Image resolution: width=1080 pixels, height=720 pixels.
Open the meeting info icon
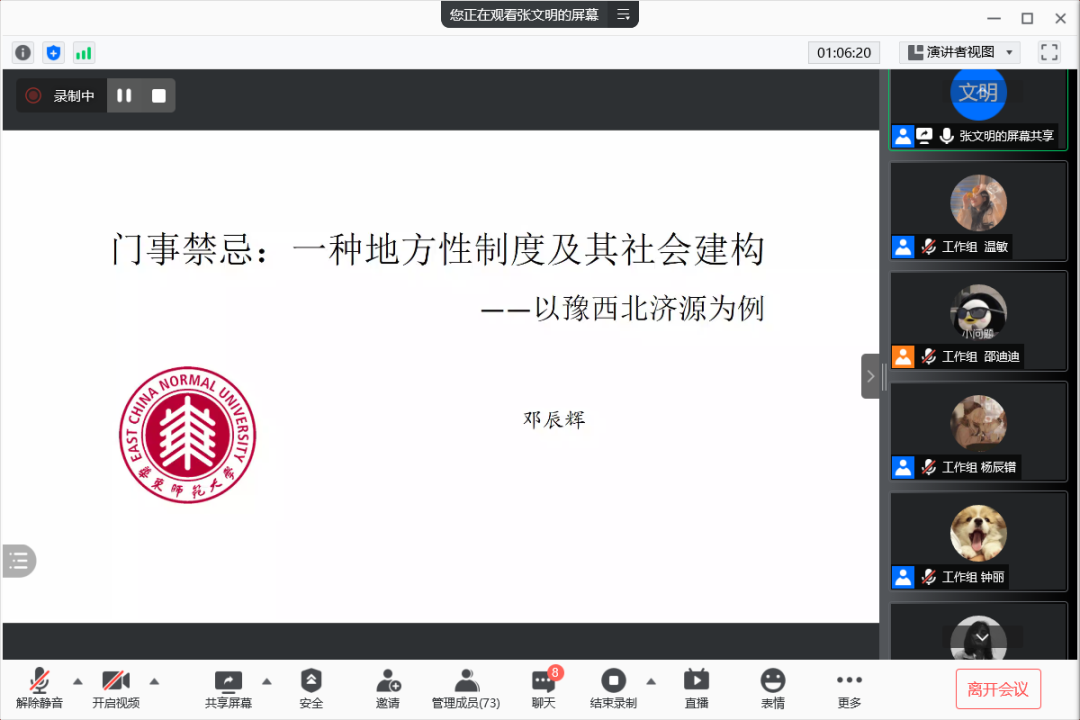click(x=23, y=53)
